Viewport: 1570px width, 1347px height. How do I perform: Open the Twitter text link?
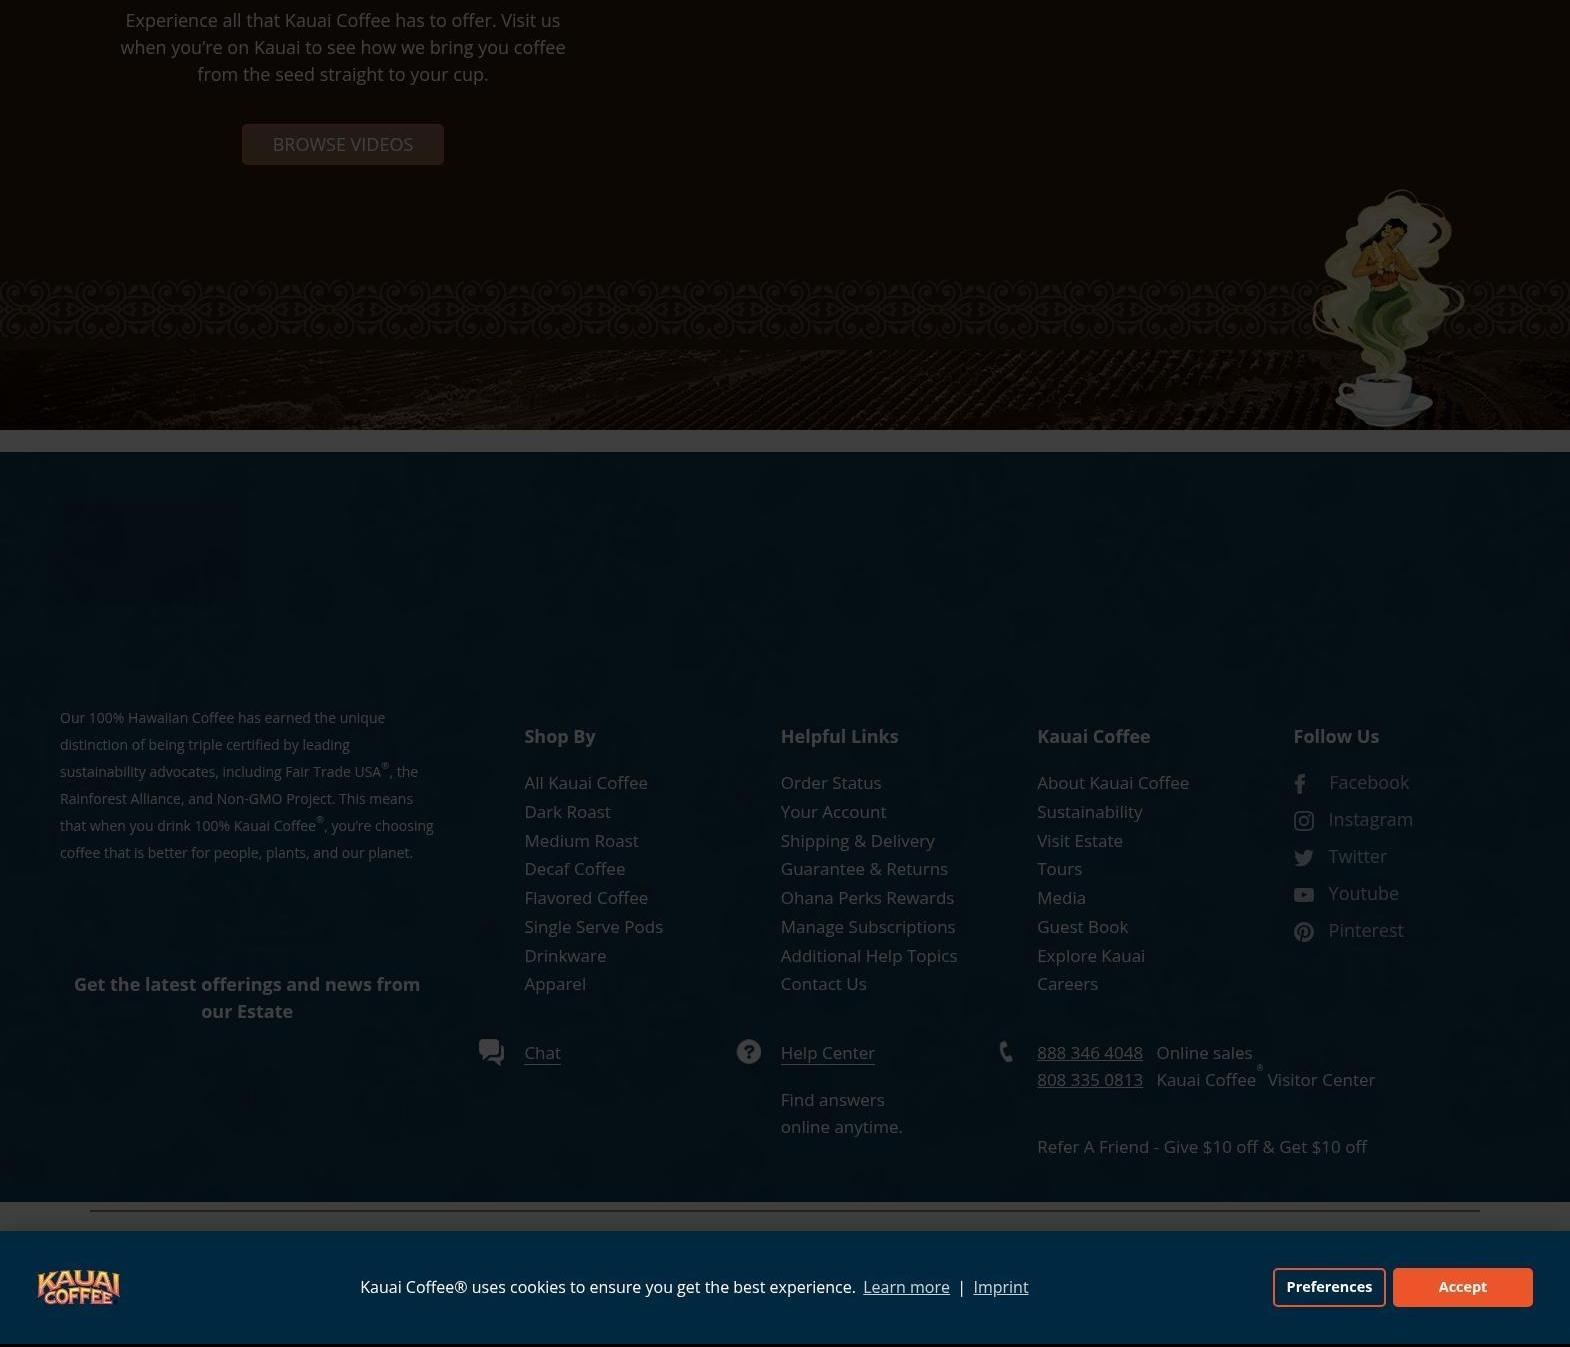1357,857
